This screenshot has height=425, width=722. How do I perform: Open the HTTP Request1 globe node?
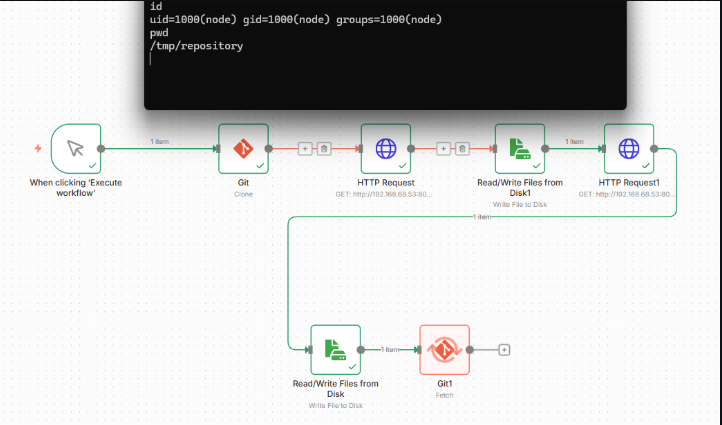click(628, 149)
